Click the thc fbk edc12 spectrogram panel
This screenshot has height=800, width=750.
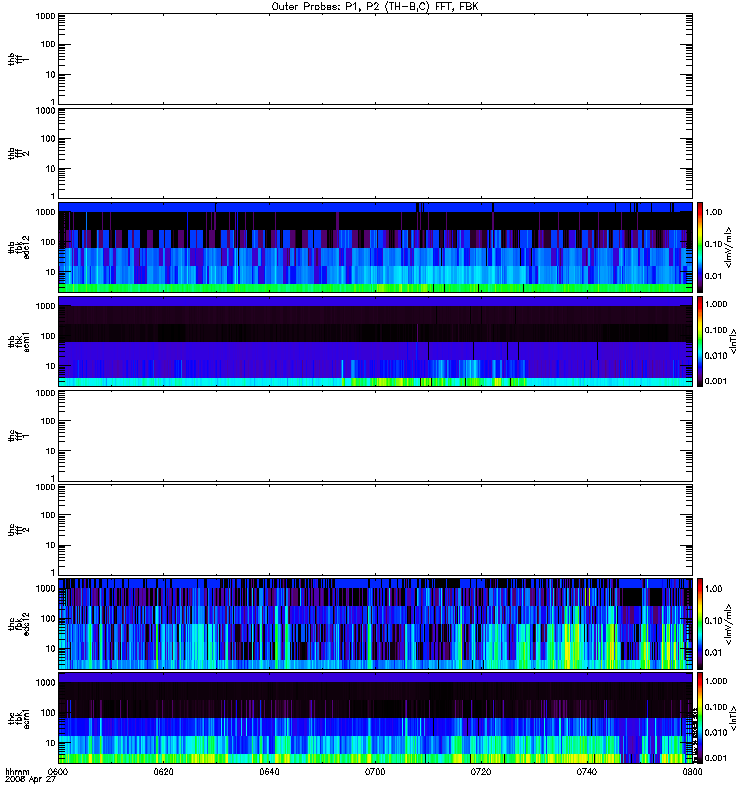coord(375,624)
